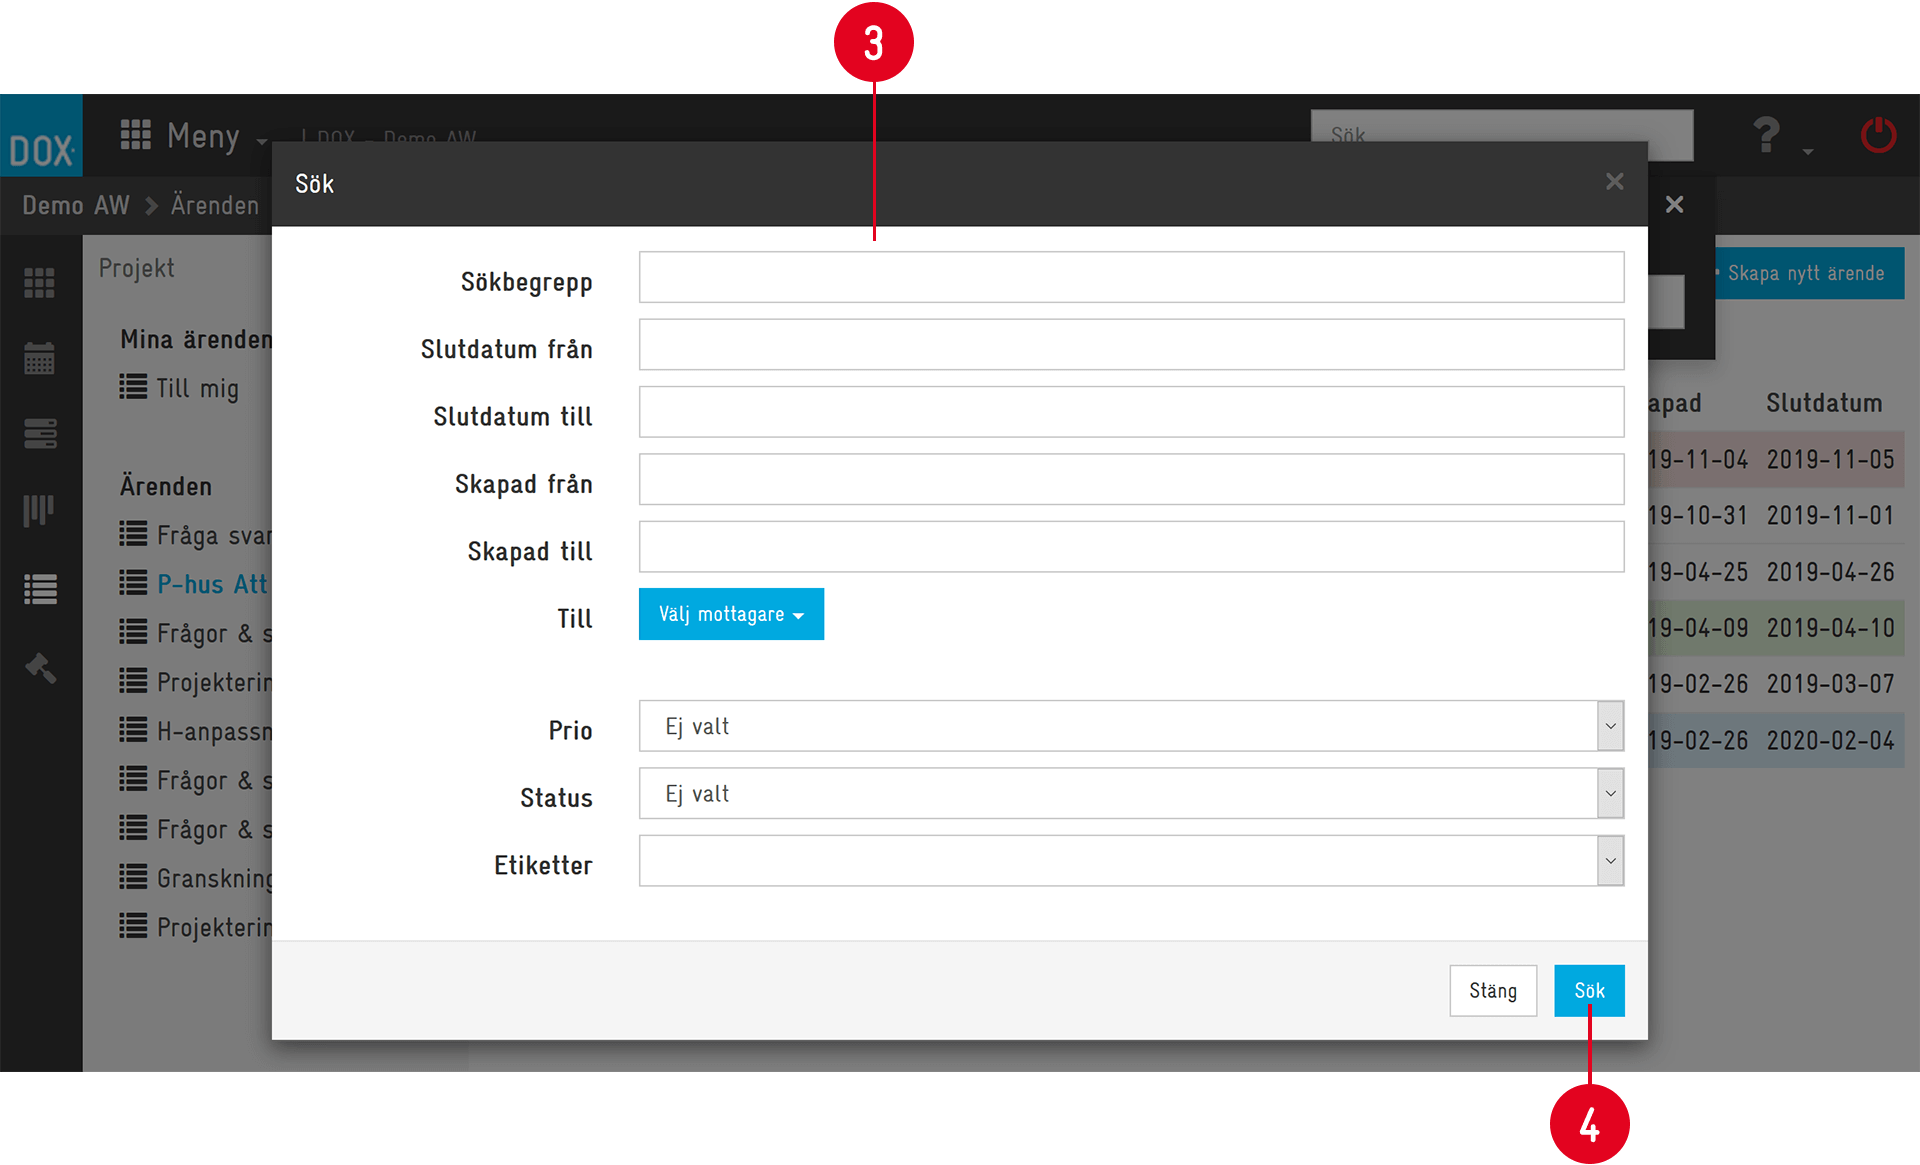Open Välj mottagare recipient dropdown
1920x1165 pixels.
coord(731,614)
